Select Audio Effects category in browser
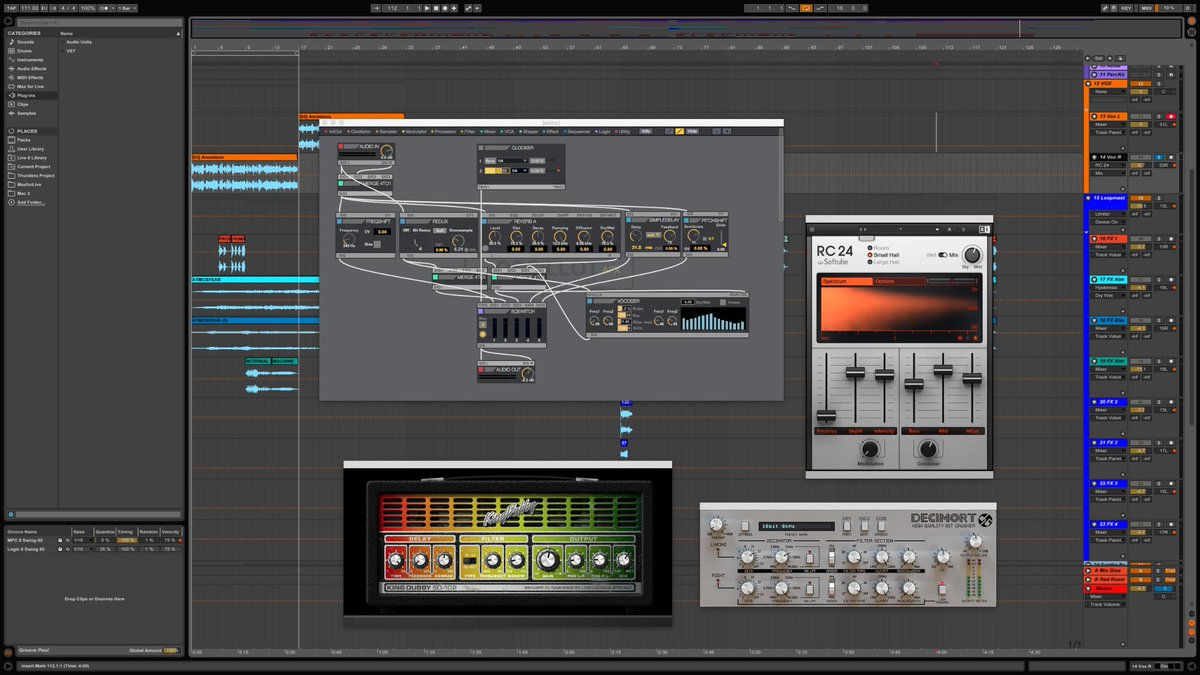The width and height of the screenshot is (1200, 675). pyautogui.click(x=31, y=68)
